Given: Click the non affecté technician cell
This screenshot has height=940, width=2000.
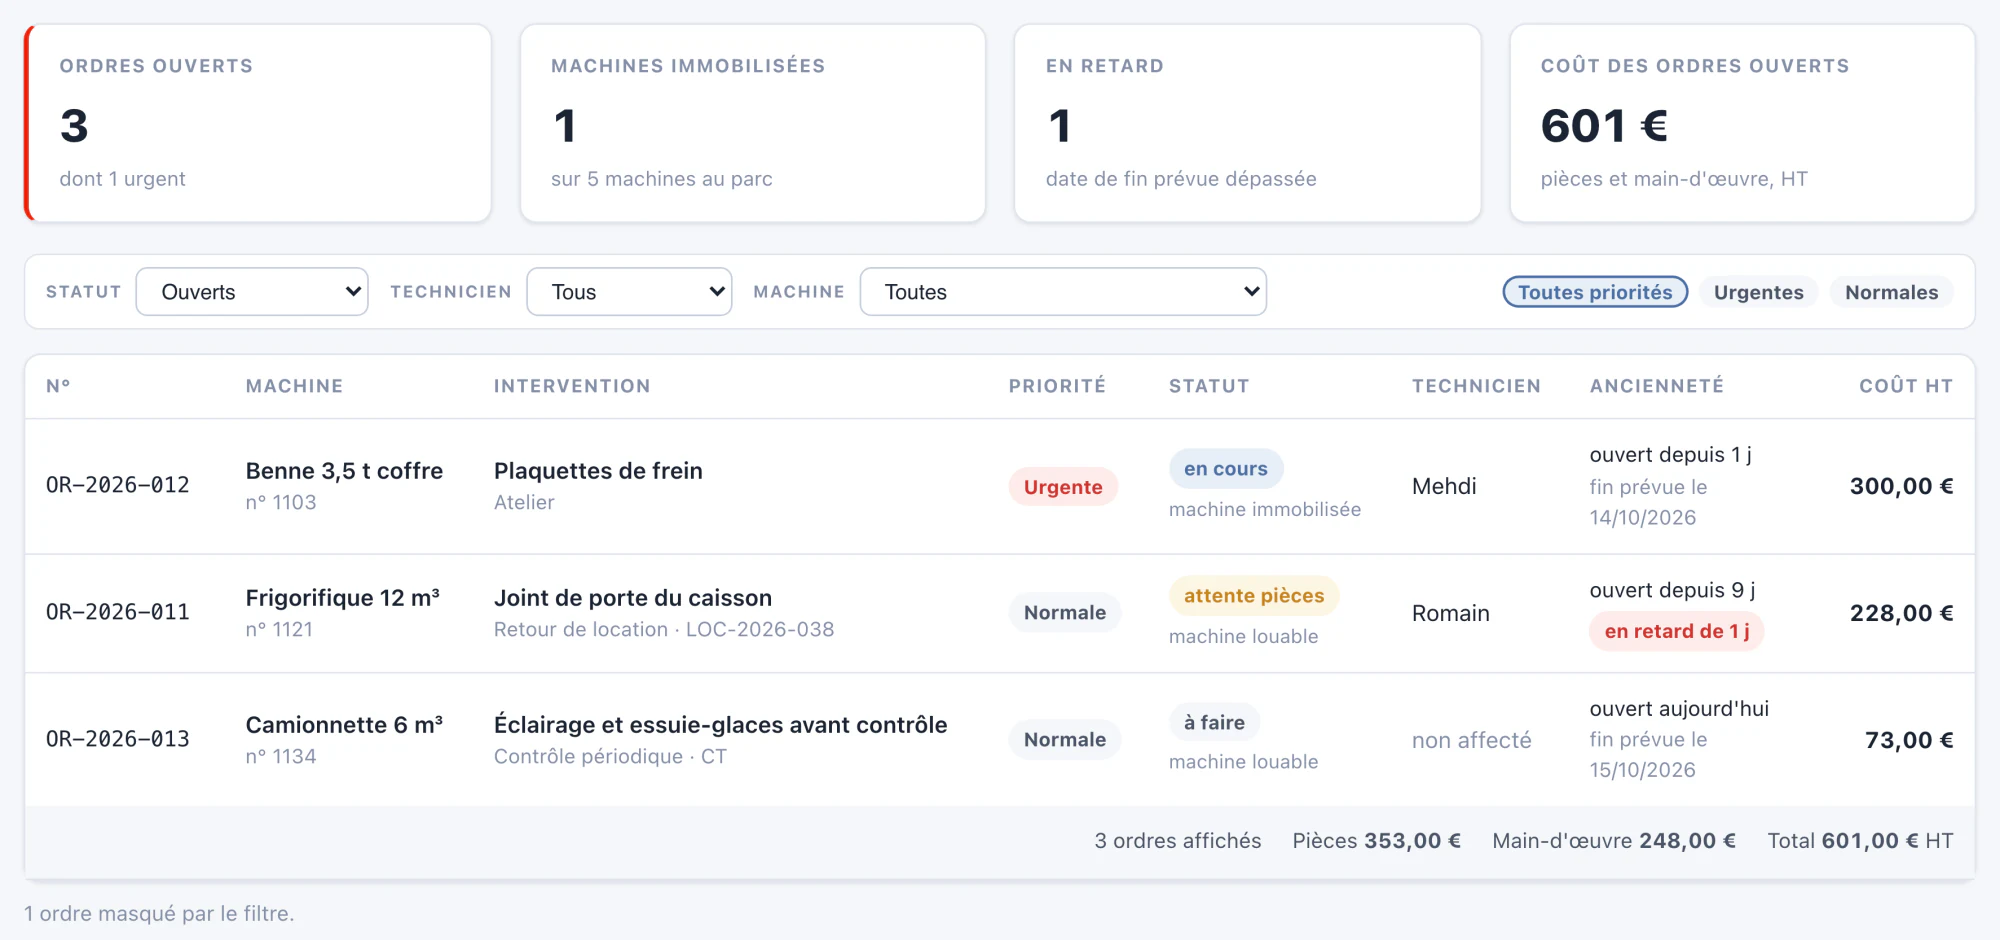Looking at the screenshot, I should pyautogui.click(x=1471, y=740).
